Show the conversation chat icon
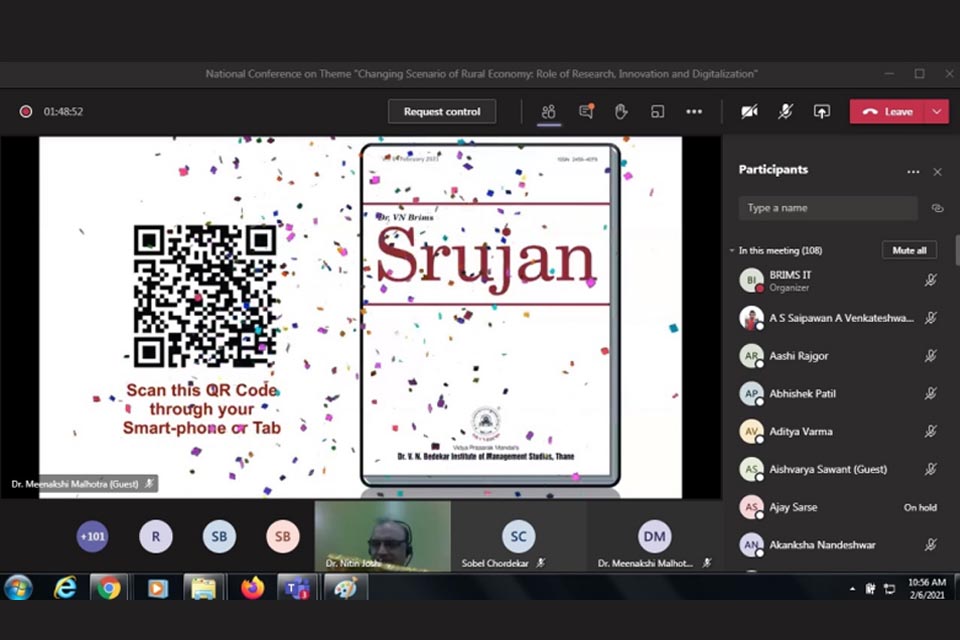 586,111
